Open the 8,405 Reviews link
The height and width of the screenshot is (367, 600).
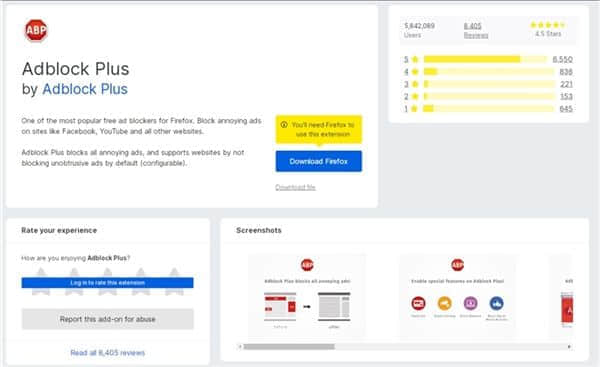tap(476, 30)
